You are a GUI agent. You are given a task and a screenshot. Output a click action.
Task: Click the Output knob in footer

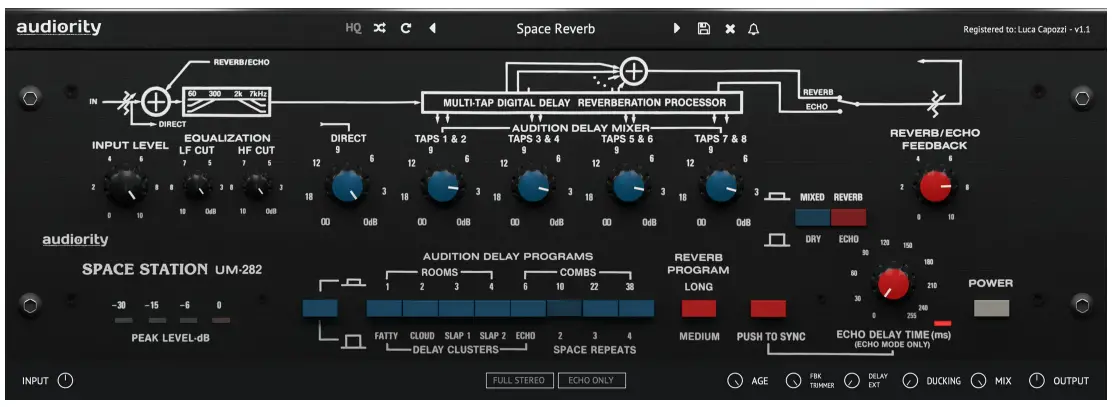point(1037,381)
